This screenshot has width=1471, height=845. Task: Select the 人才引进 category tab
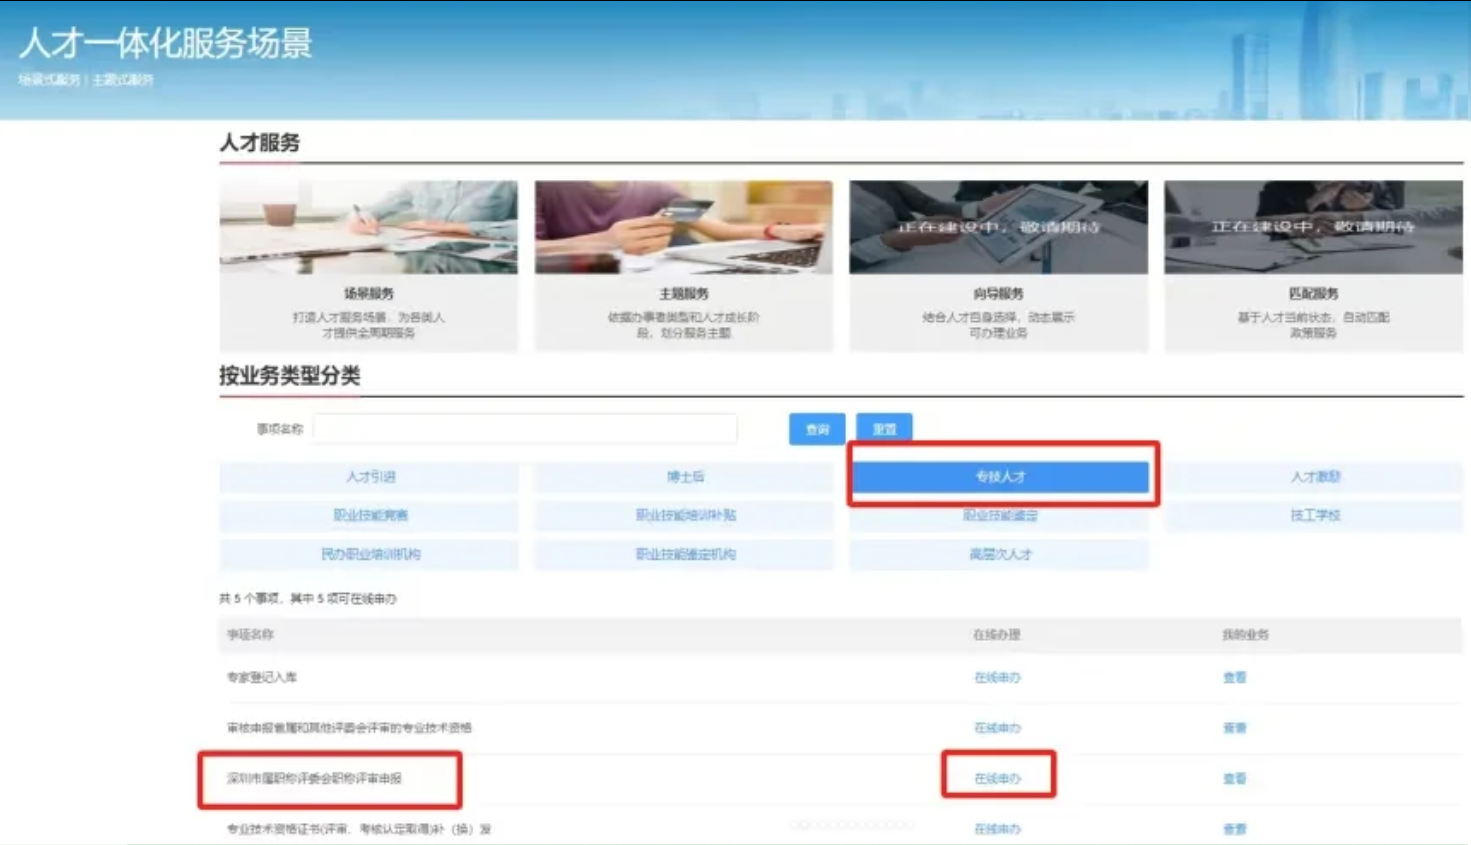[369, 477]
